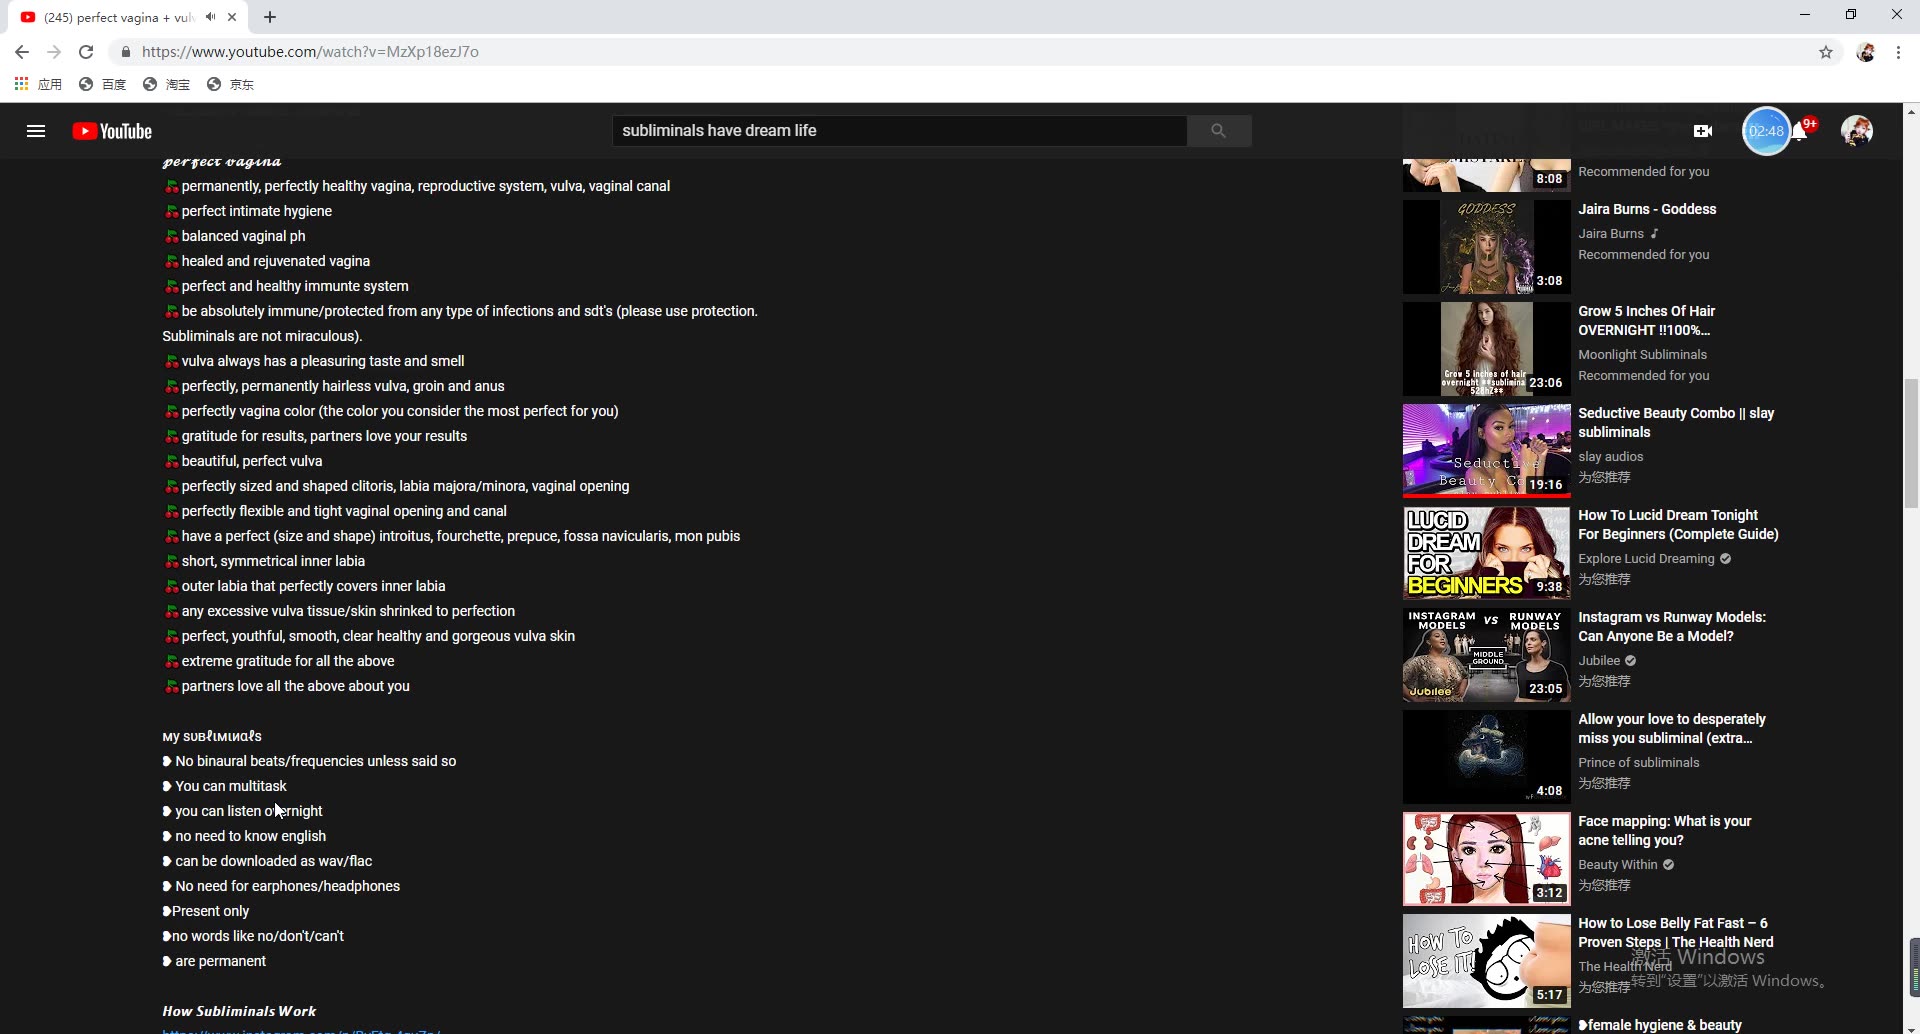Open 'Allow your love to desperately miss you' title

(1672, 729)
